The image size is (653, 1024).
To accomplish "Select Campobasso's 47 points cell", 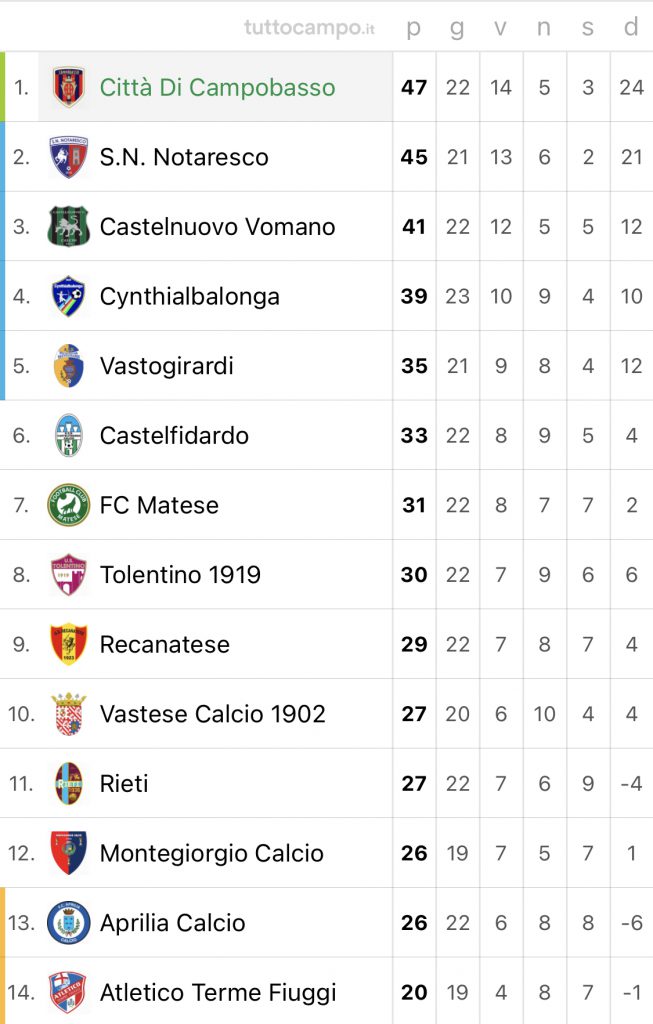I will (414, 87).
